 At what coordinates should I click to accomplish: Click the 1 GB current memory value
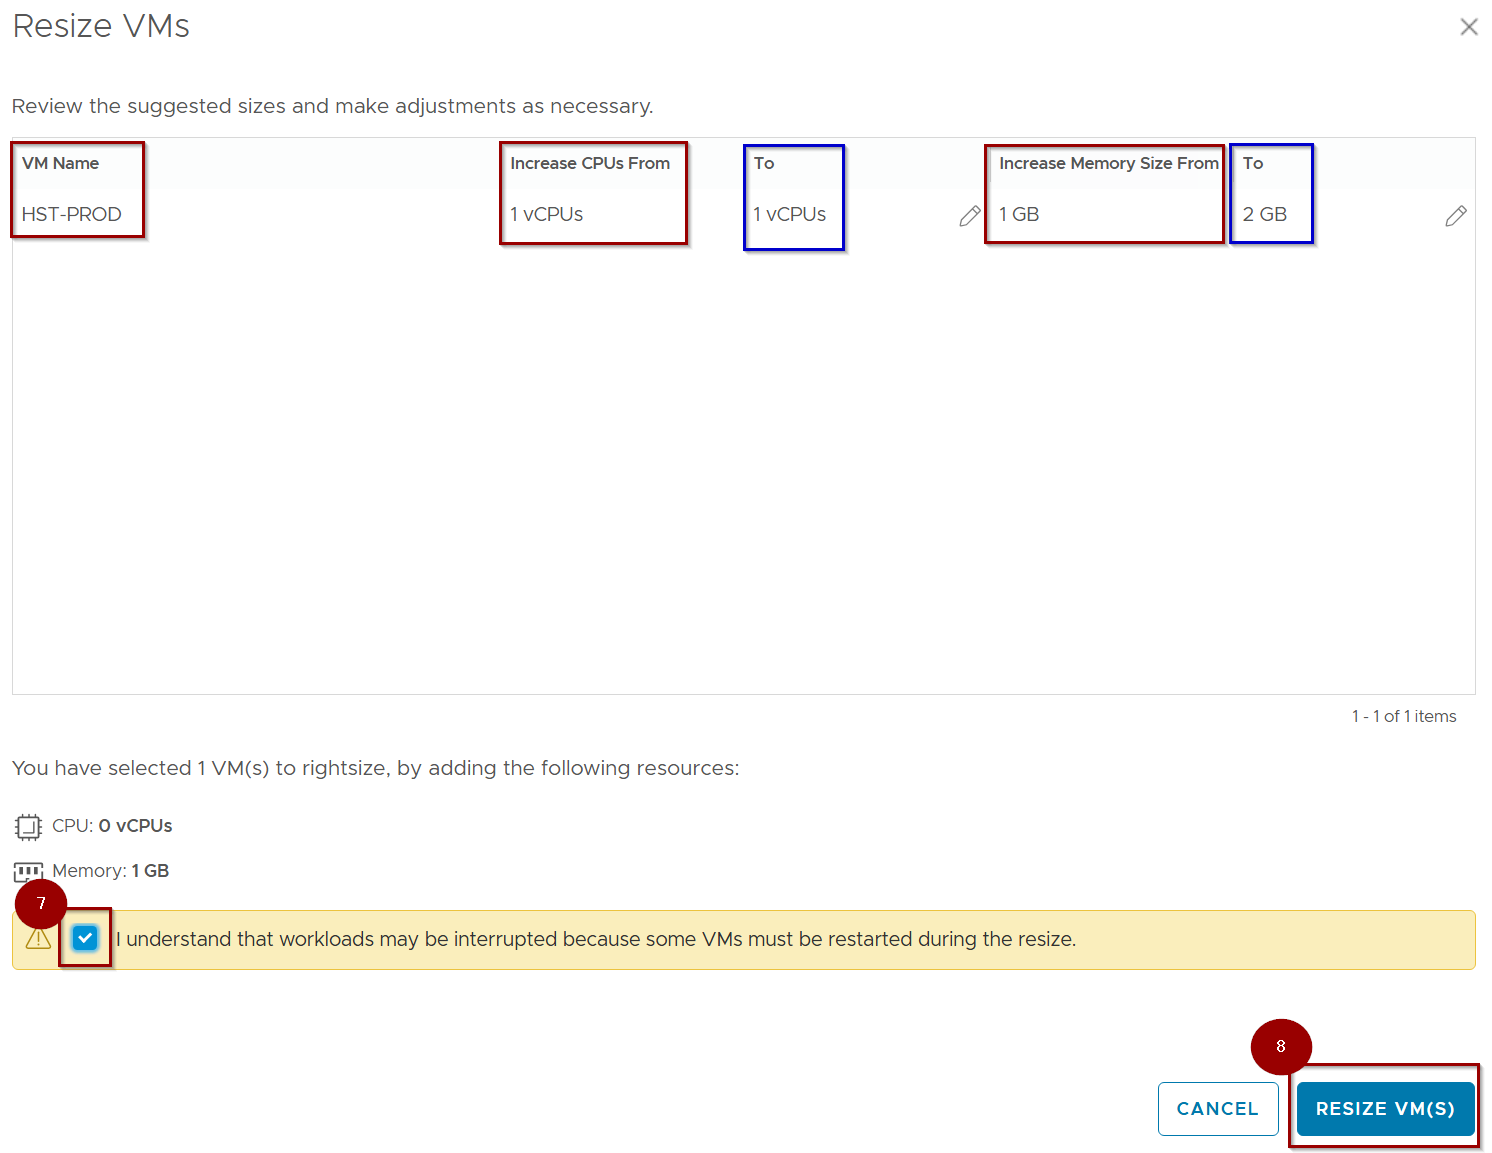tap(1019, 214)
